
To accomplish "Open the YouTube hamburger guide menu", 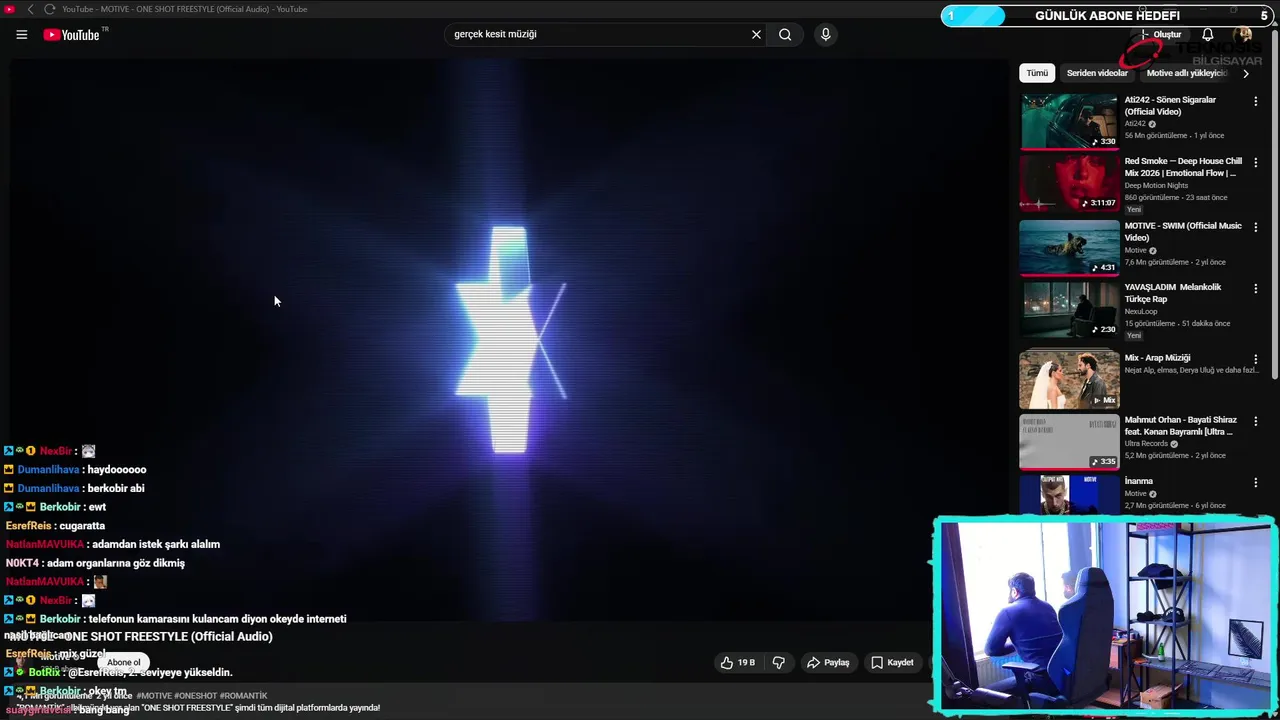I will [22, 34].
